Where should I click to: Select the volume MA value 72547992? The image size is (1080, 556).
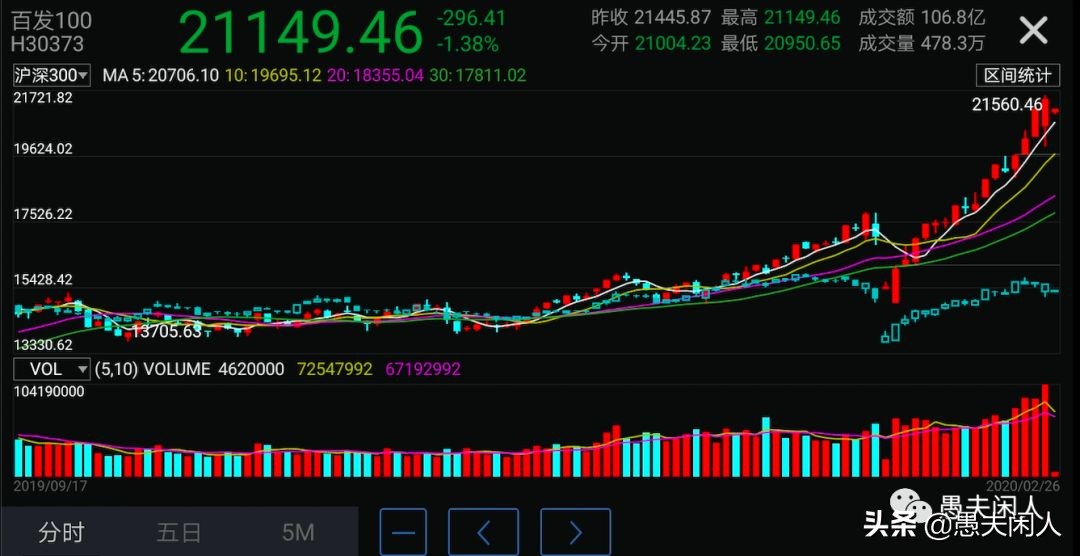point(335,369)
